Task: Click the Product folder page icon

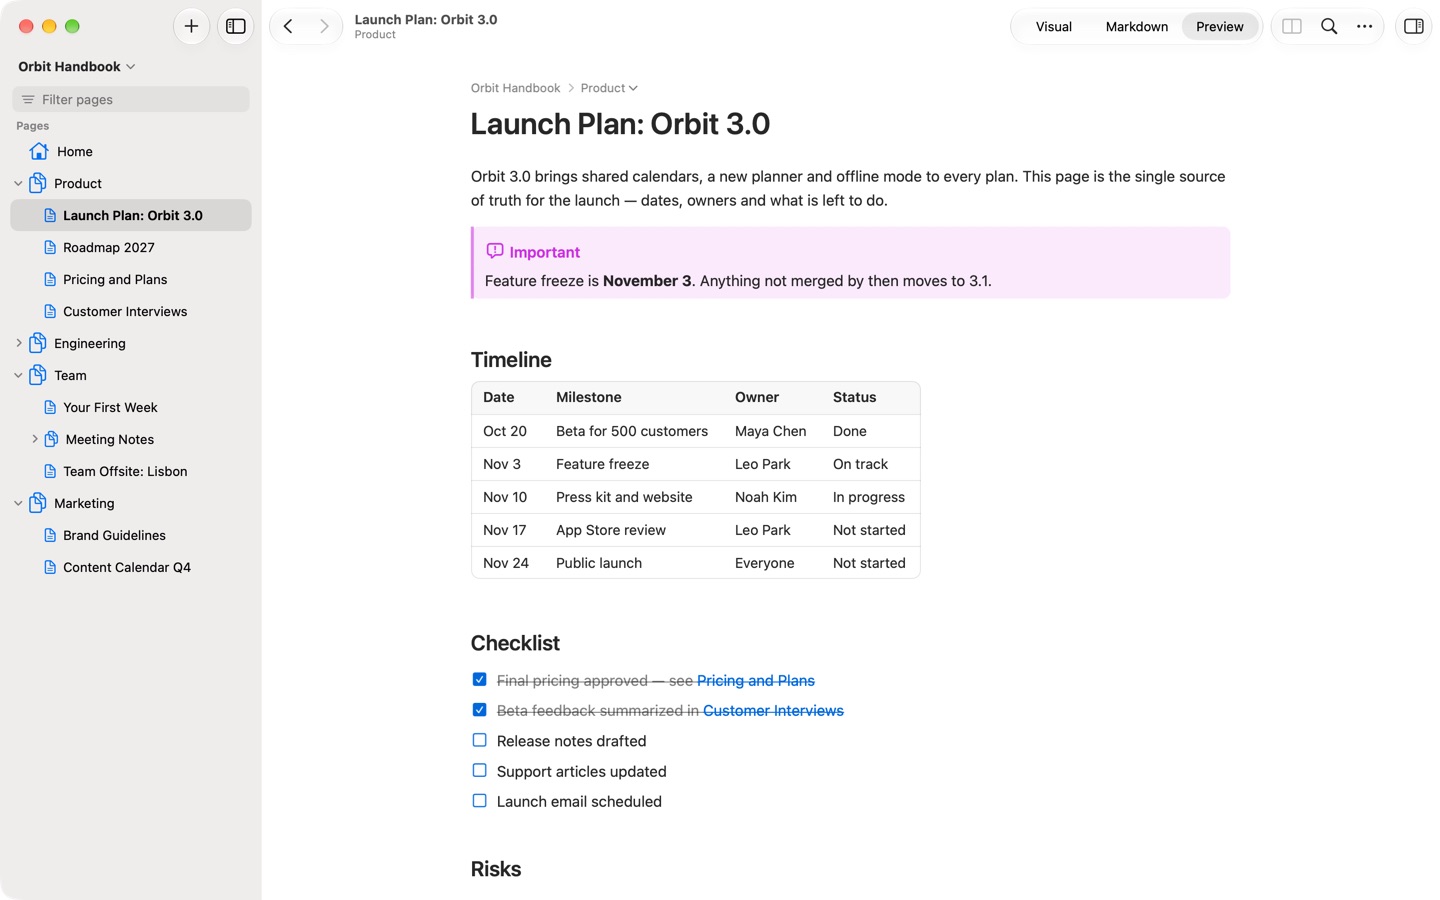Action: pyautogui.click(x=38, y=183)
